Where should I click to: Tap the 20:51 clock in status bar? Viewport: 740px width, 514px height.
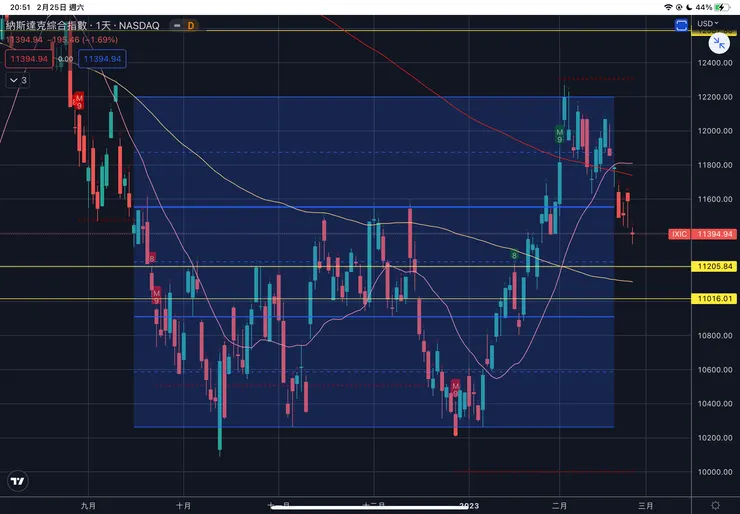(20, 7)
